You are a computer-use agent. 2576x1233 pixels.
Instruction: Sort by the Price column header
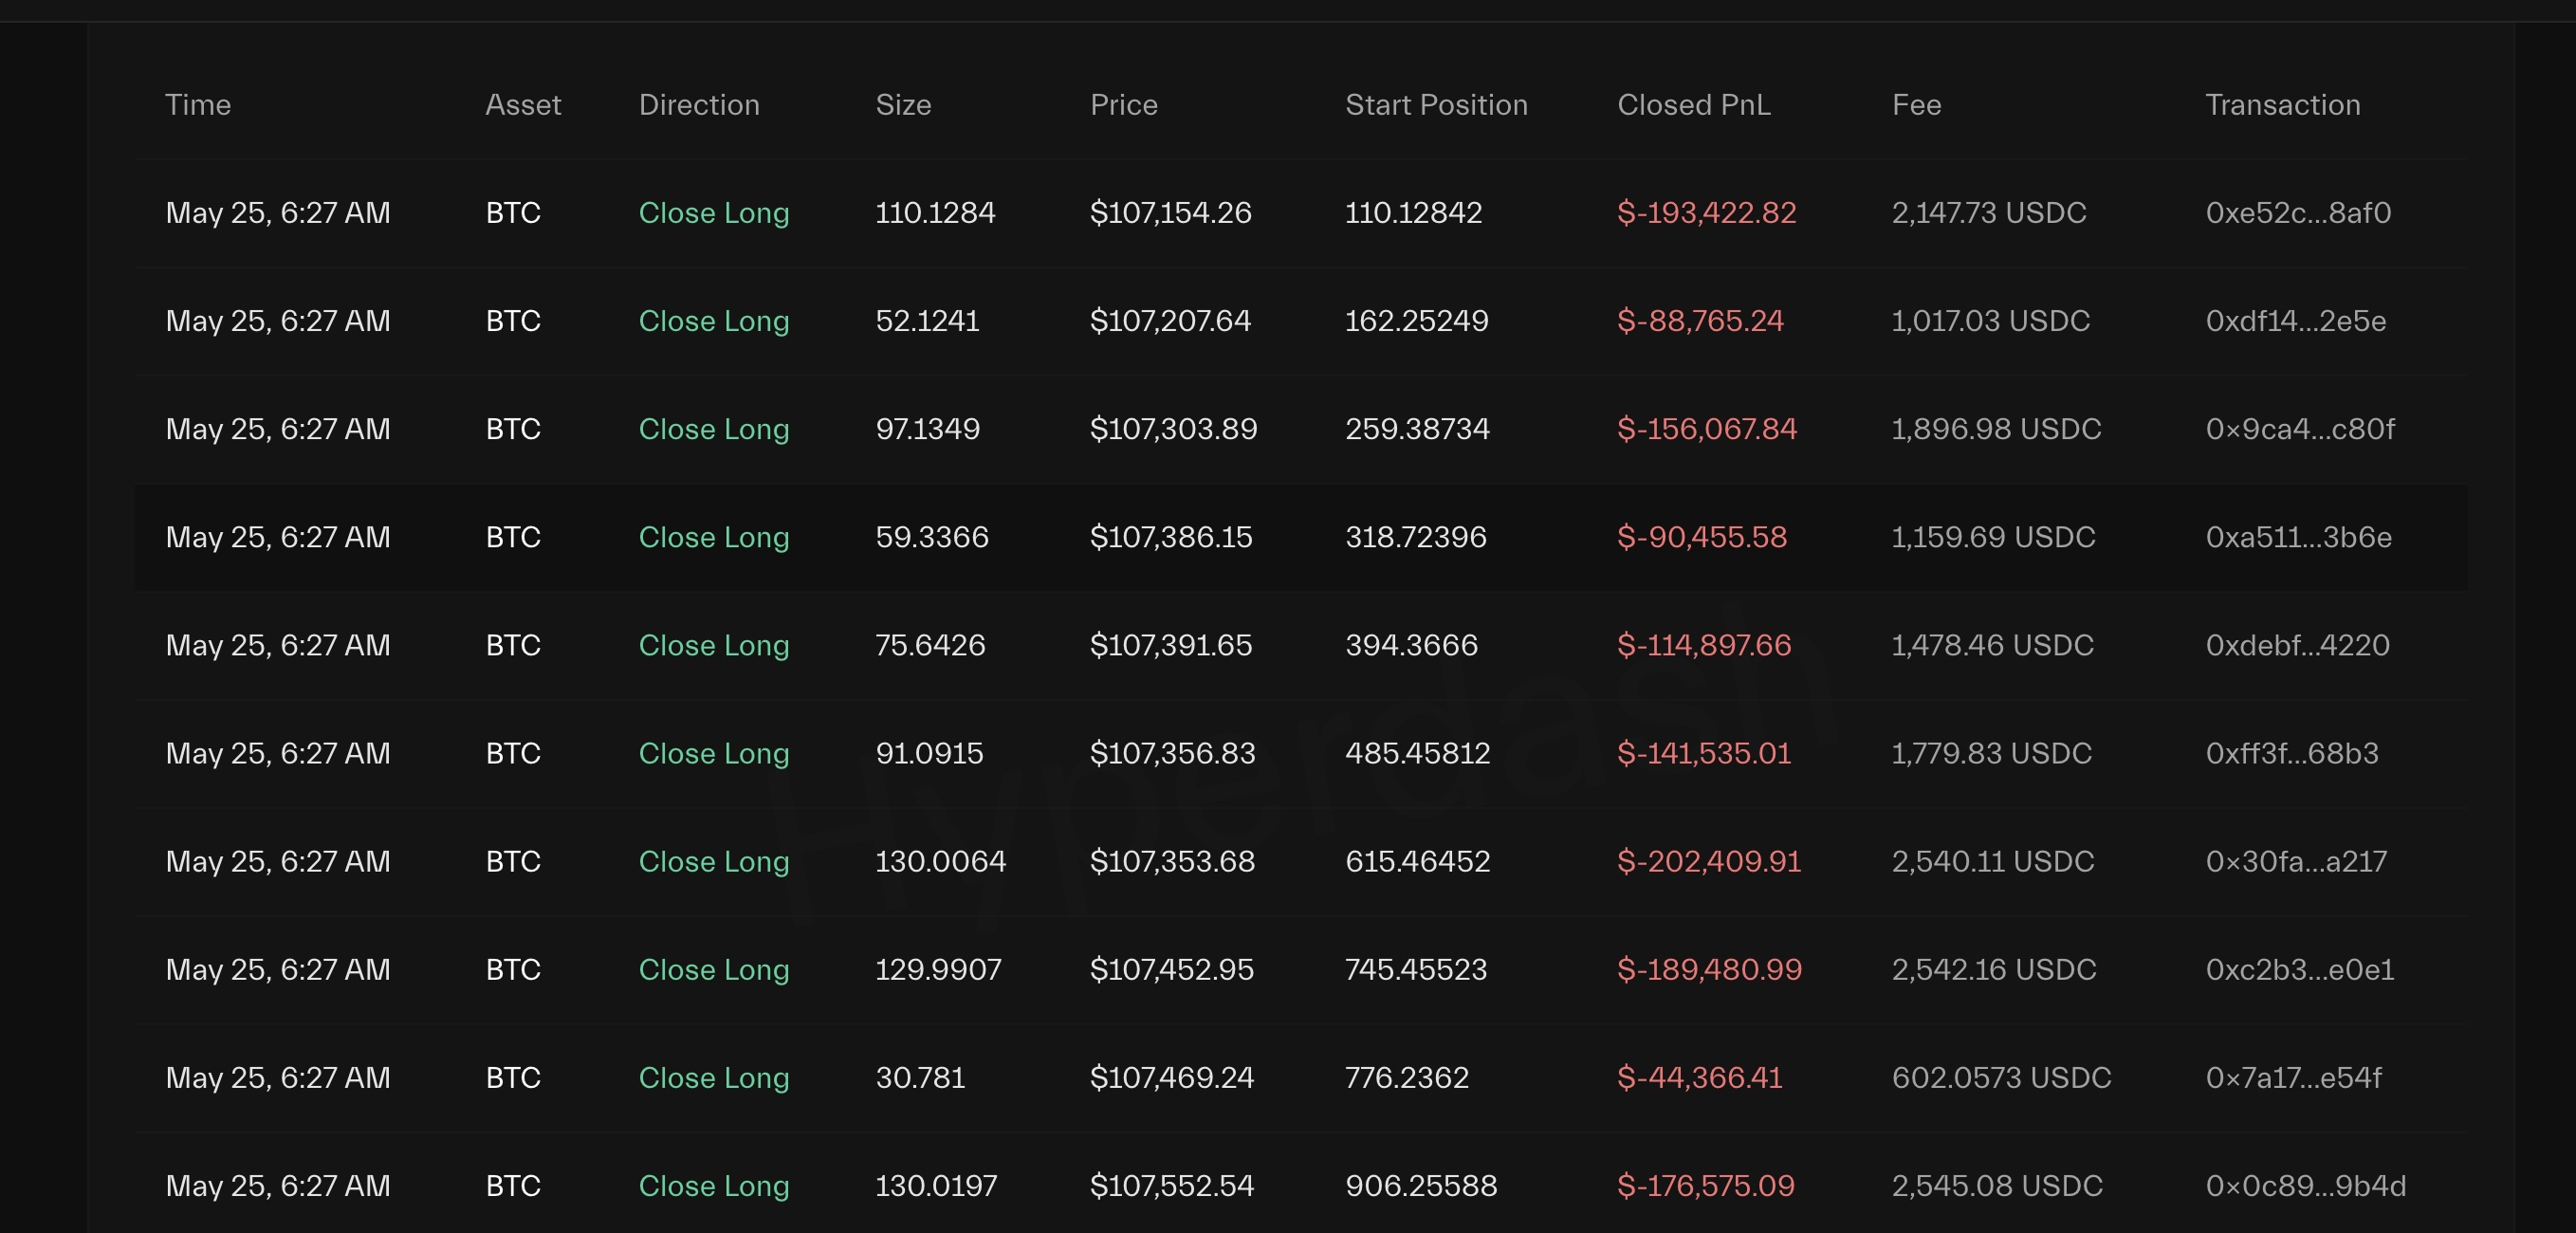coord(1123,105)
